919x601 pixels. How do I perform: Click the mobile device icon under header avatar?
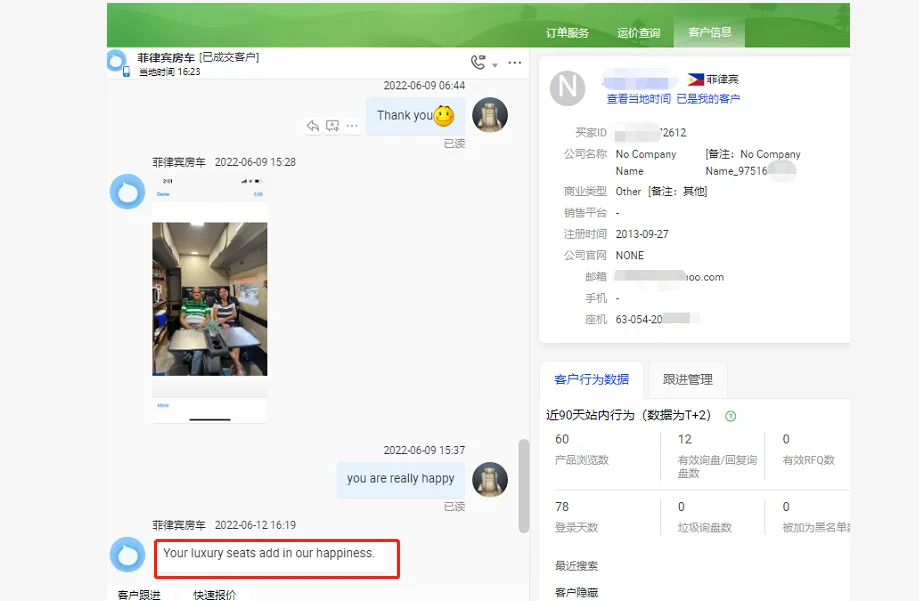tap(126, 72)
